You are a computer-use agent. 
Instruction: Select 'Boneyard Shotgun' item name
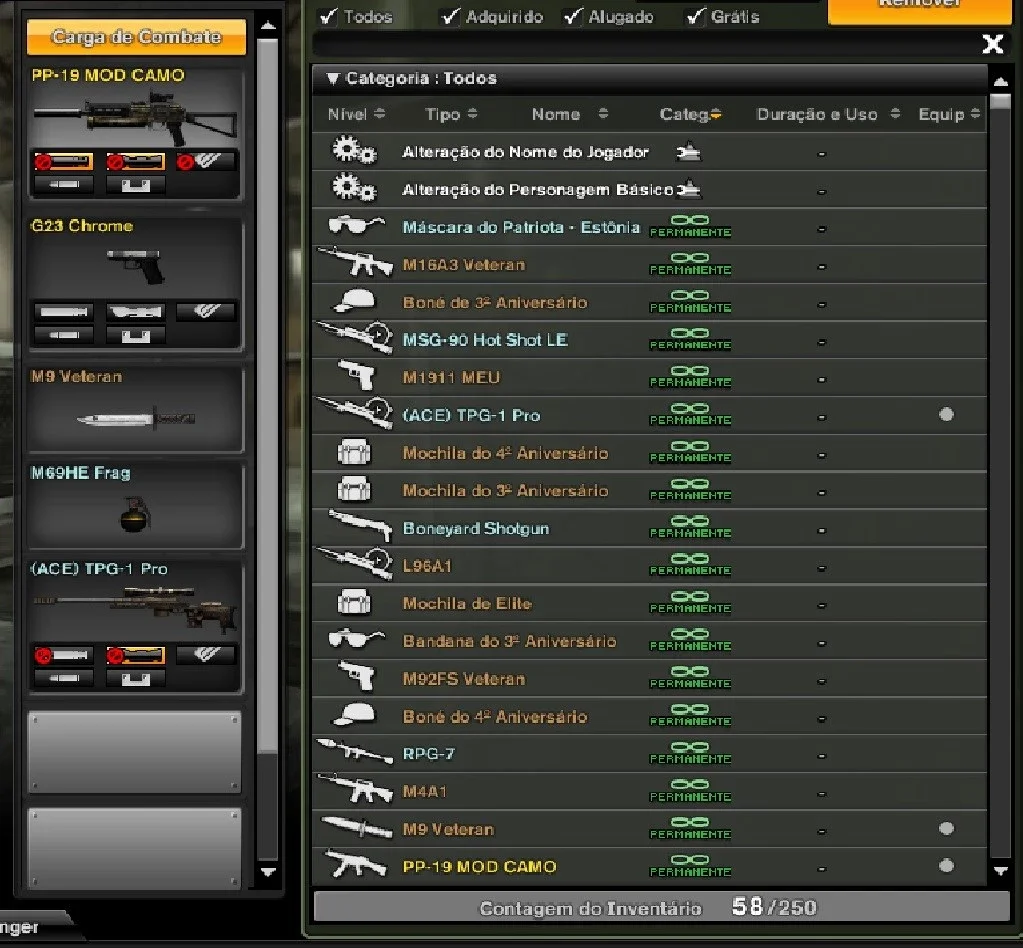point(476,528)
